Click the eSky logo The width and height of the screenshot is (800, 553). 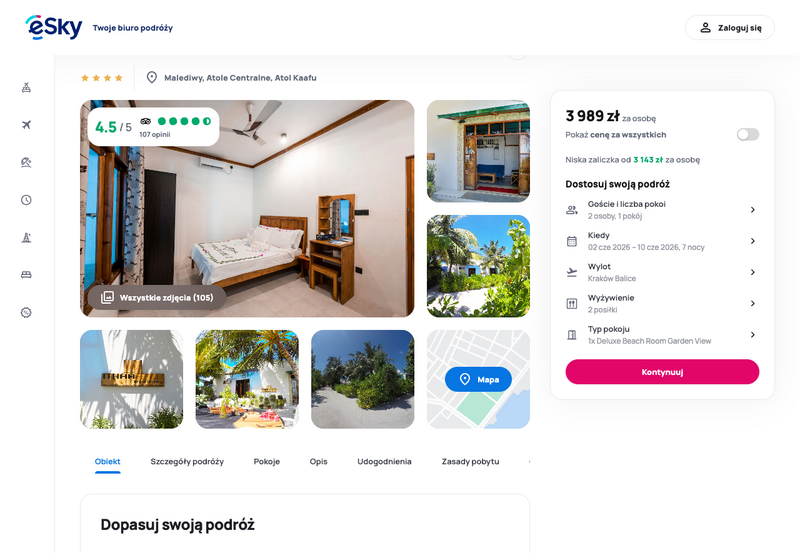(x=54, y=27)
